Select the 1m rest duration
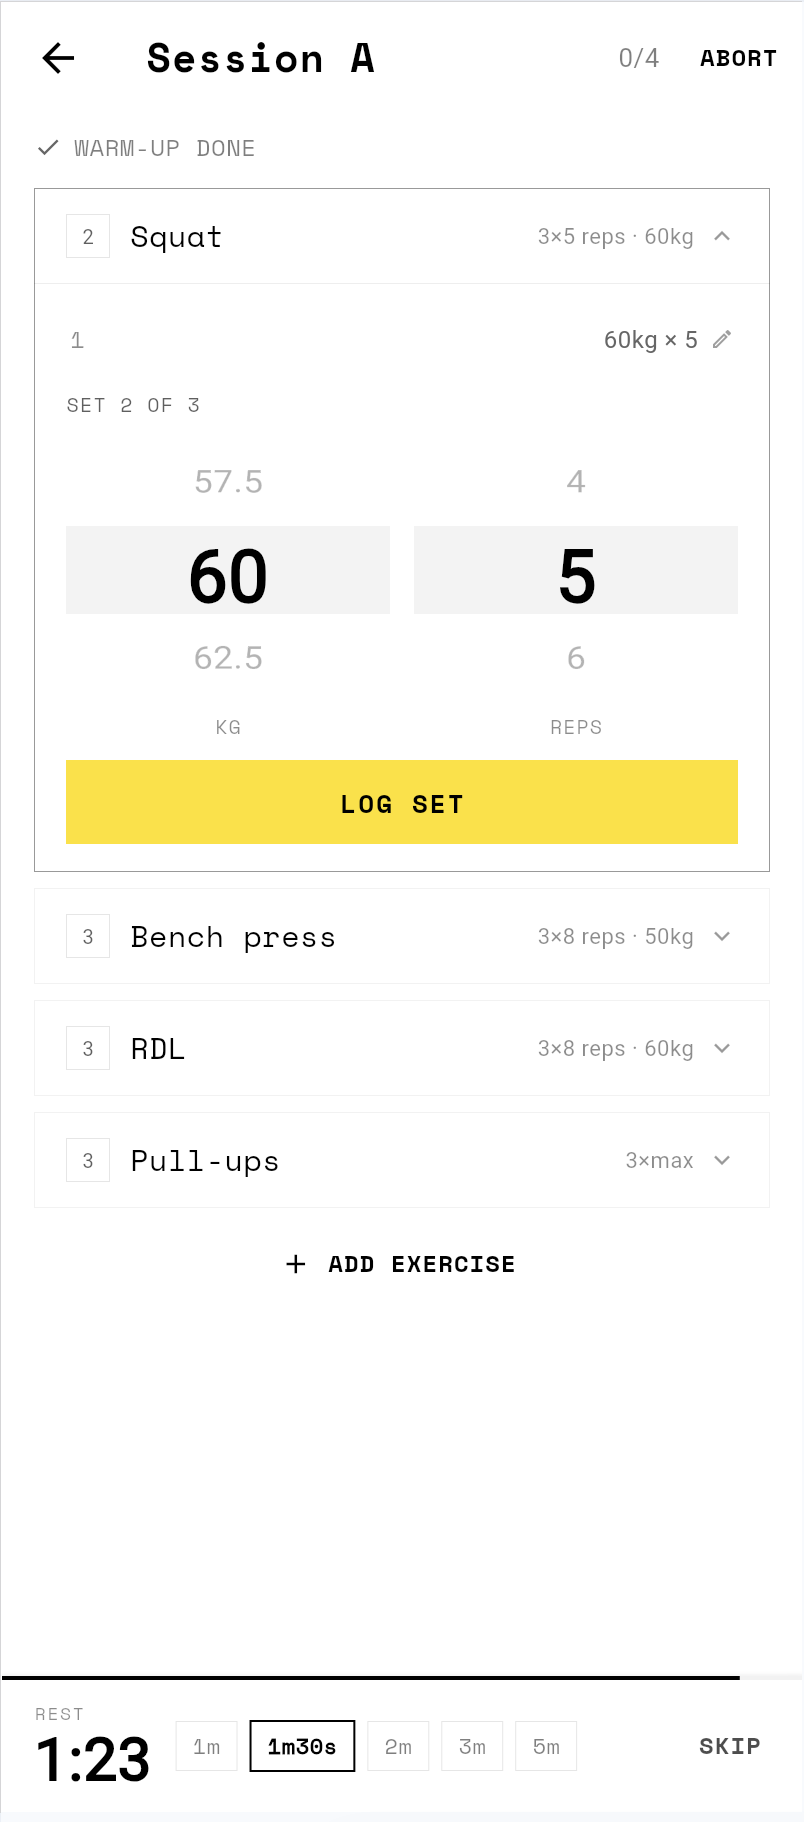 click(206, 1746)
